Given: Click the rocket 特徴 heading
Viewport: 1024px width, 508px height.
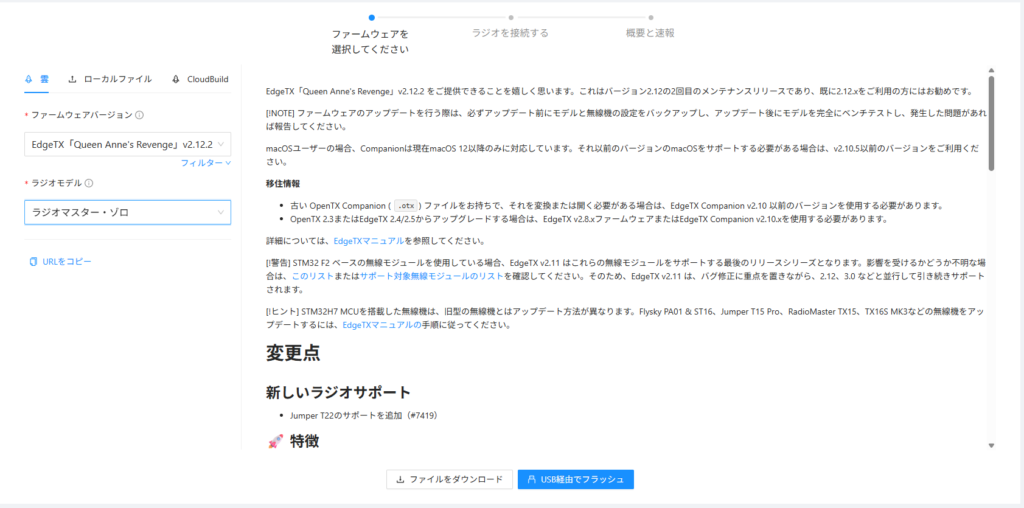Looking at the screenshot, I should coord(293,441).
